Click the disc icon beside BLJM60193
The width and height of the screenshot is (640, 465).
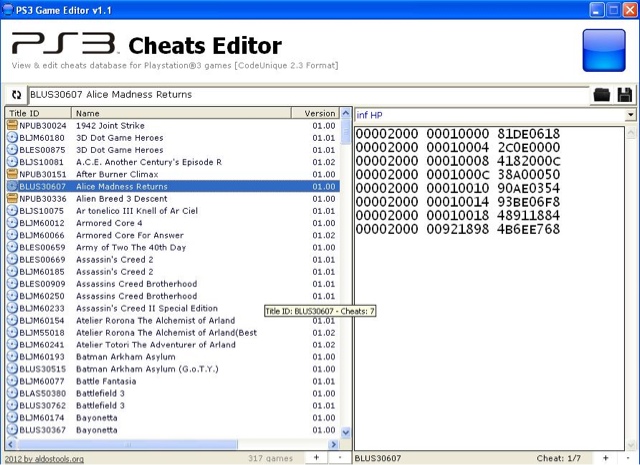tap(13, 356)
